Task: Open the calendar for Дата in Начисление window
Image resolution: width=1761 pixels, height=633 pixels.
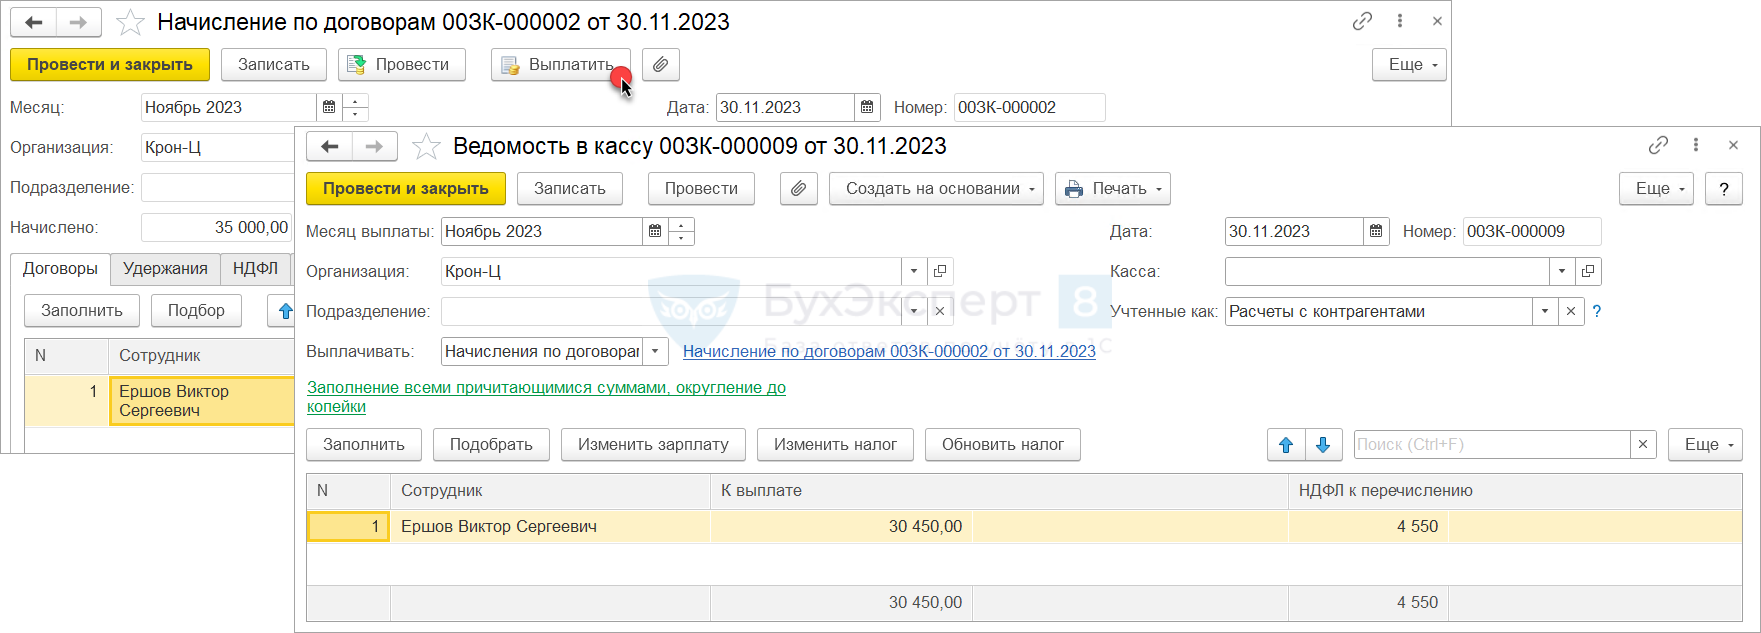Action: pyautogui.click(x=868, y=107)
